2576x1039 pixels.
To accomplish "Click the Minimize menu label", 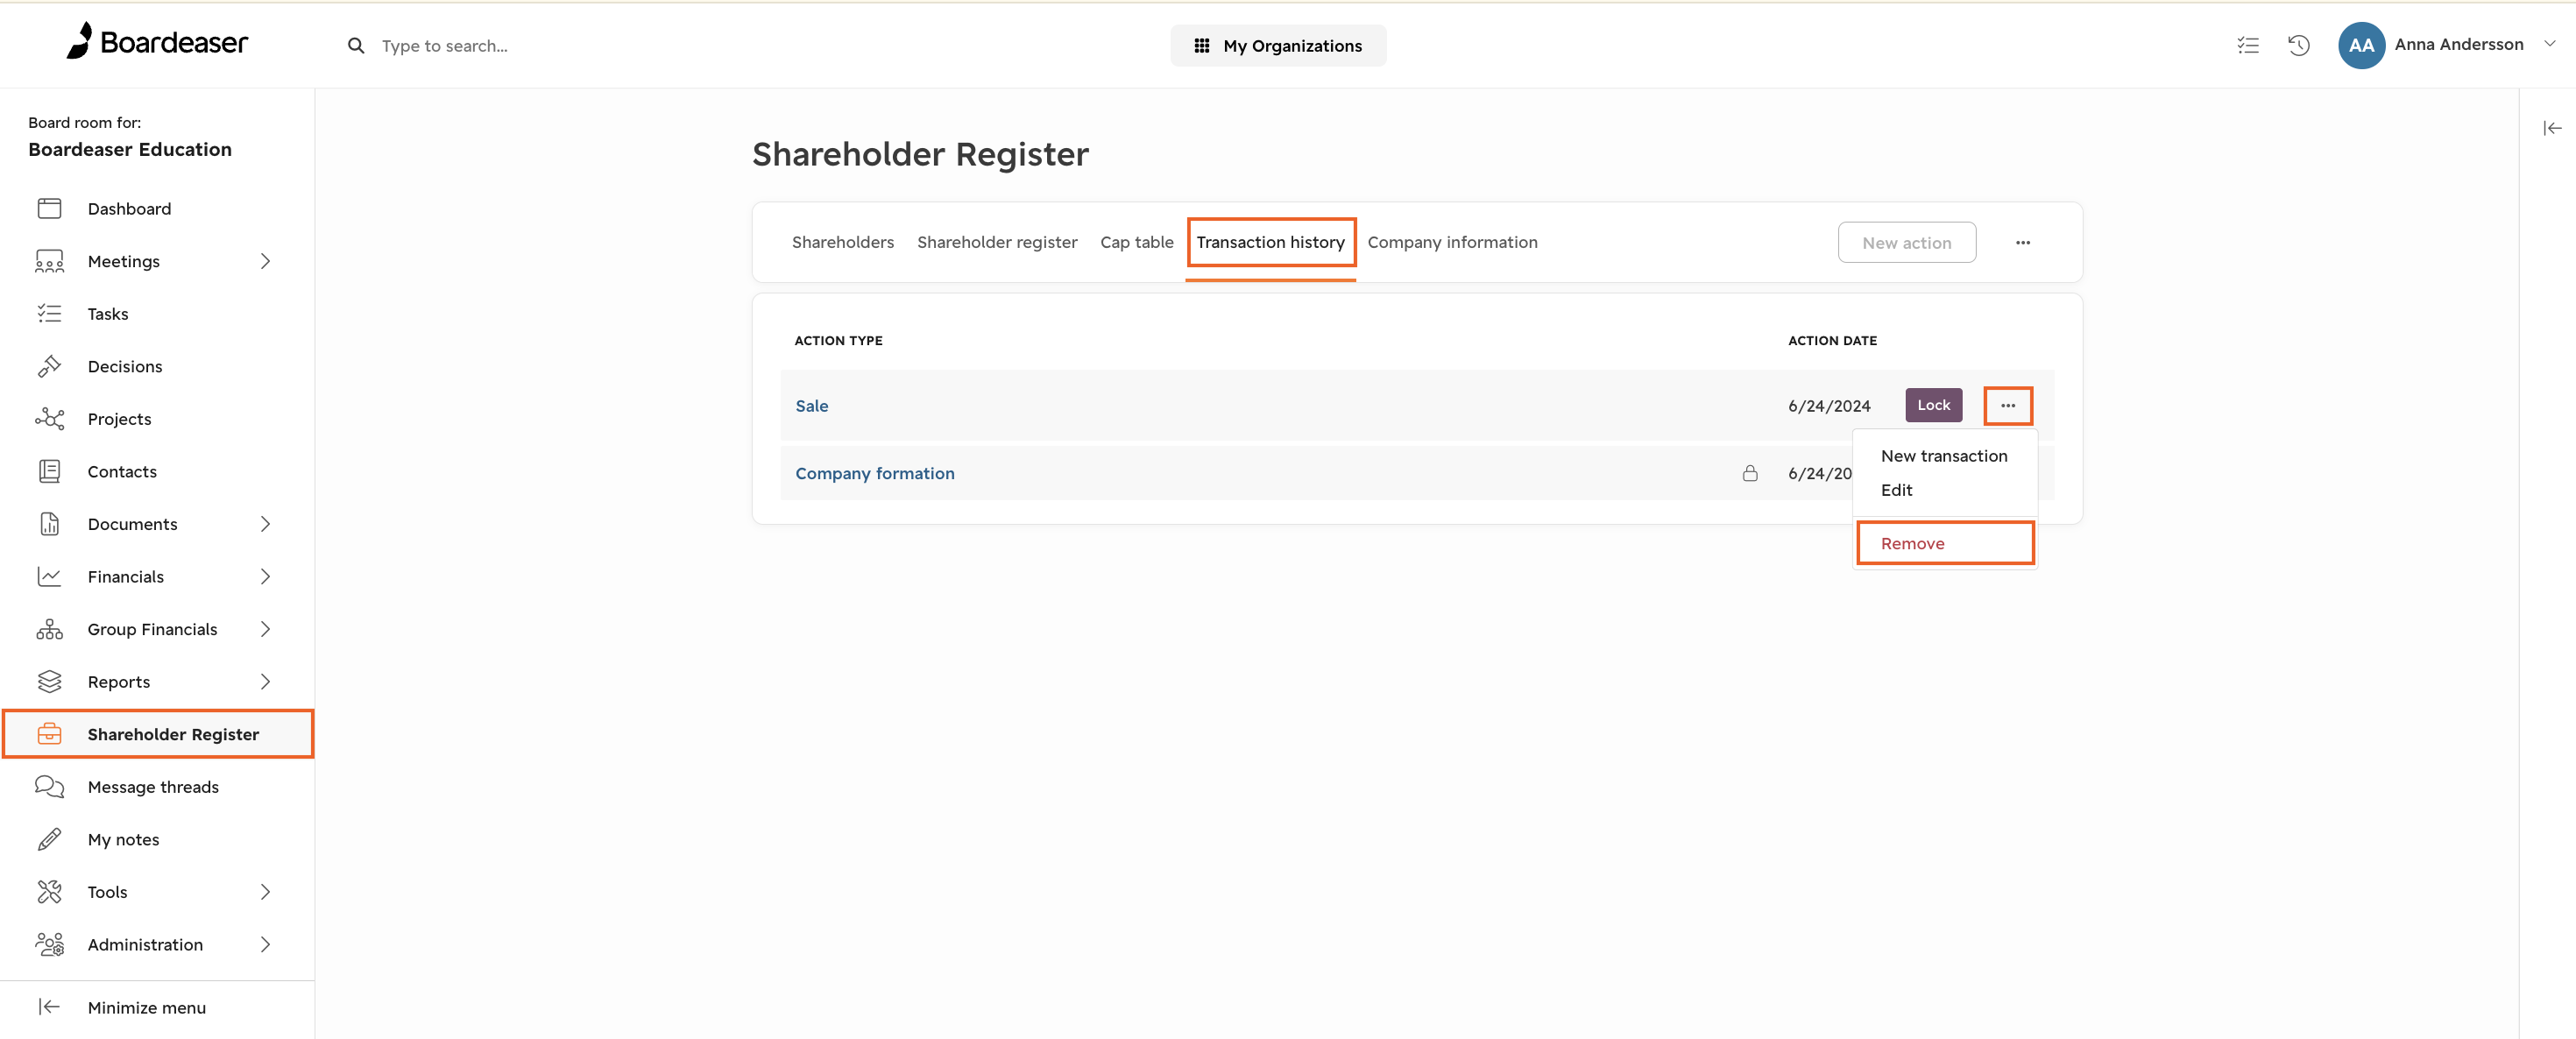I will 146,1007.
